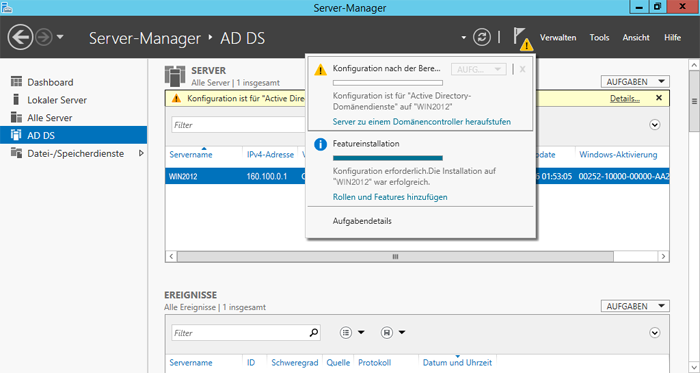Click the Datei-/Speicherdienste icon

tap(16, 153)
